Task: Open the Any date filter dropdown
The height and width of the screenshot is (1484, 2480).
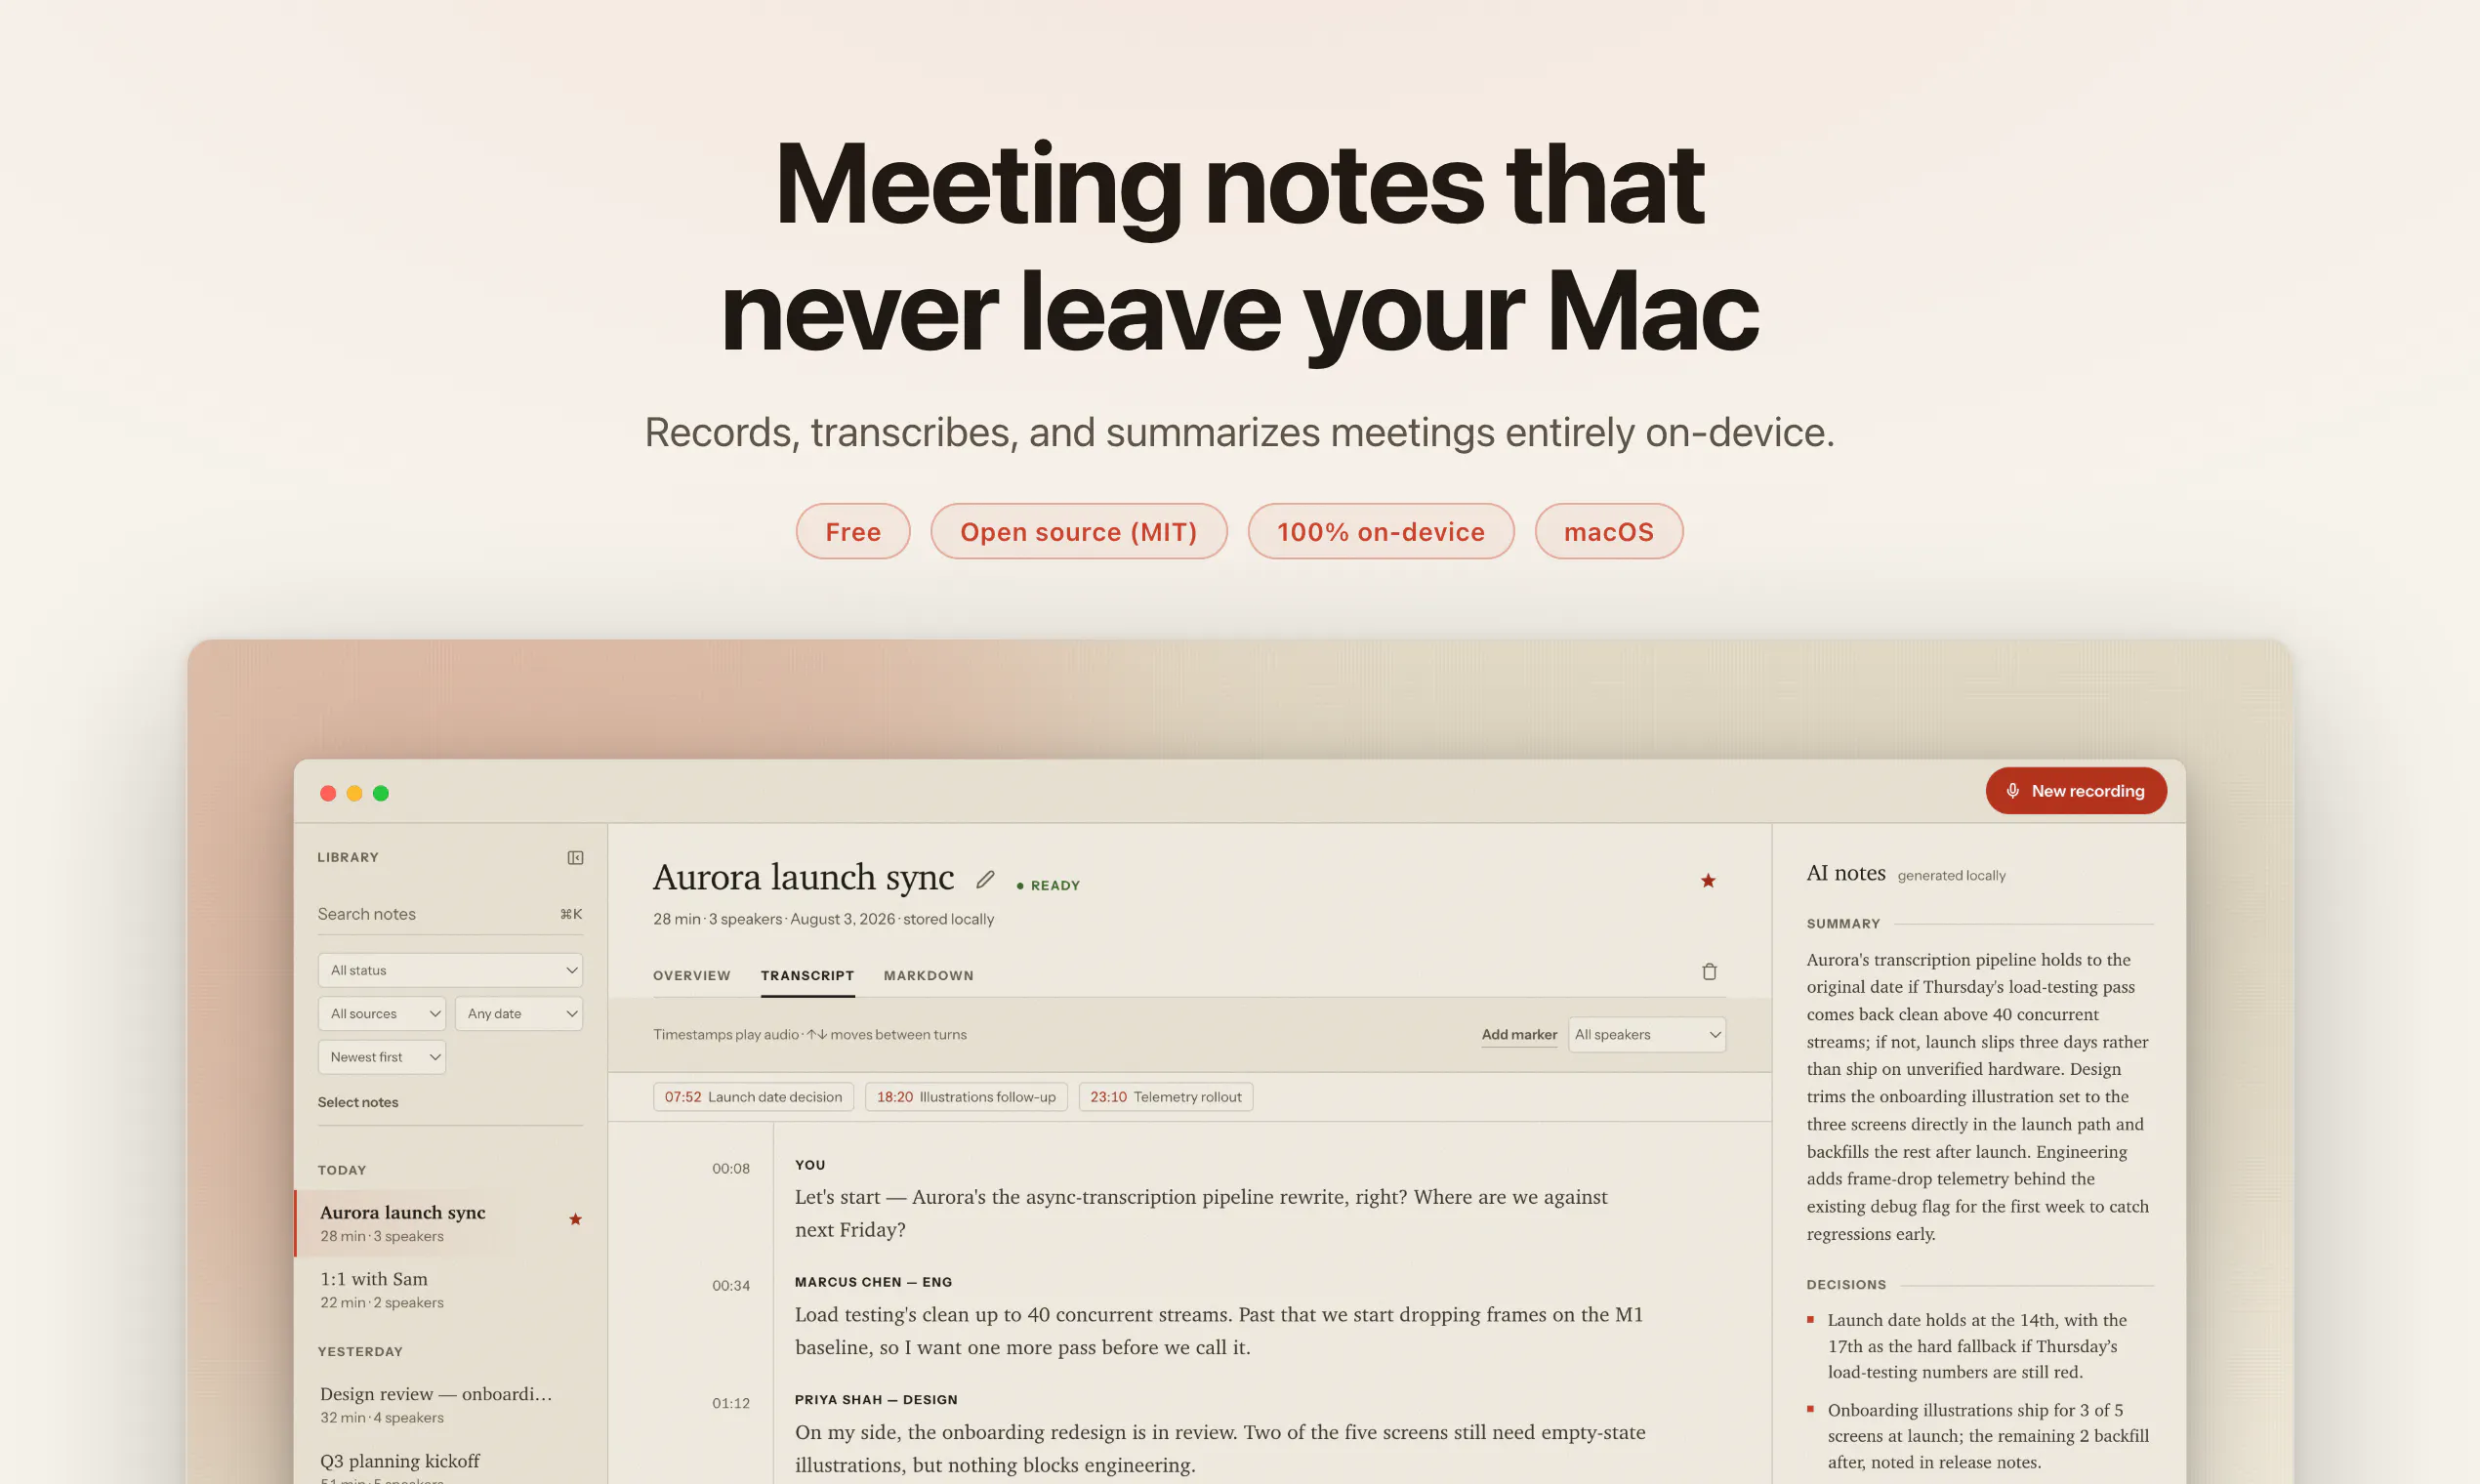Action: [519, 1013]
